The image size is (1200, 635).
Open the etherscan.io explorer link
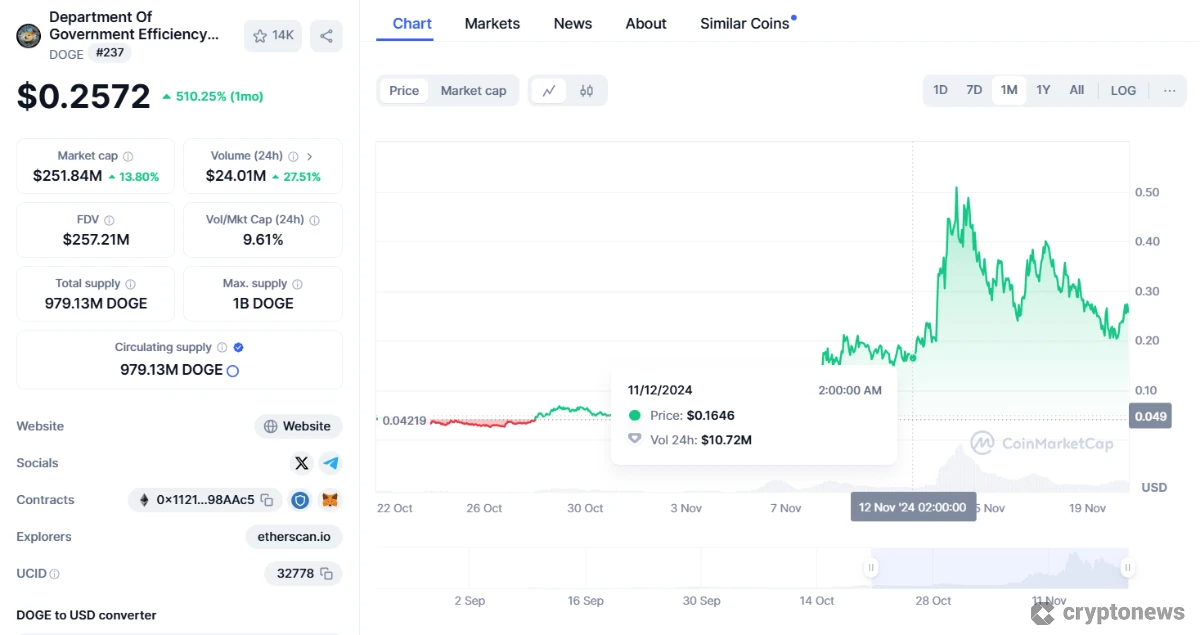point(293,537)
